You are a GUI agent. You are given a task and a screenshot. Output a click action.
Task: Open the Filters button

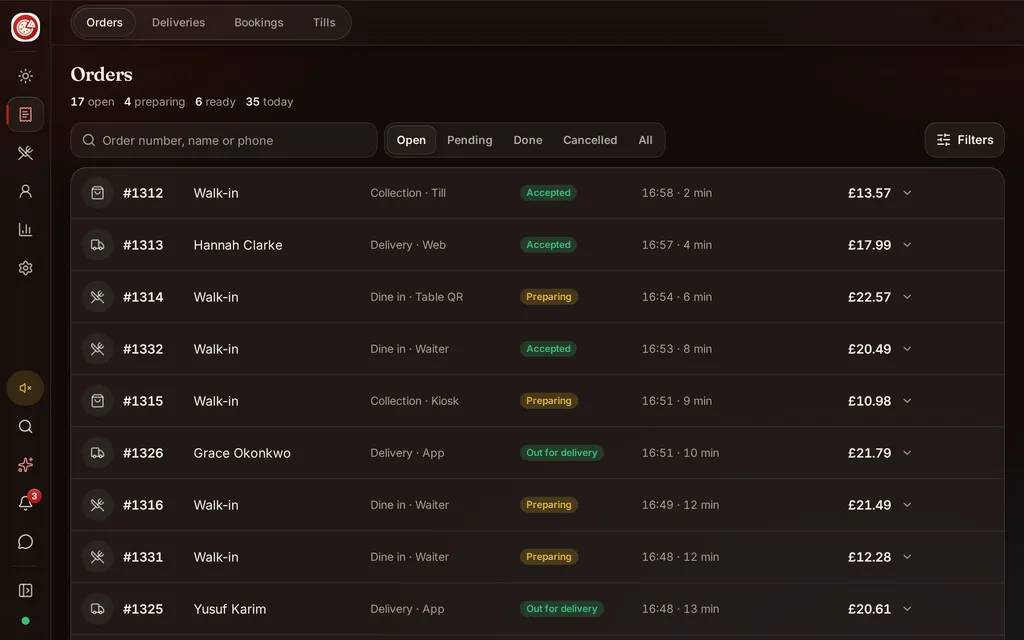pyautogui.click(x=965, y=140)
